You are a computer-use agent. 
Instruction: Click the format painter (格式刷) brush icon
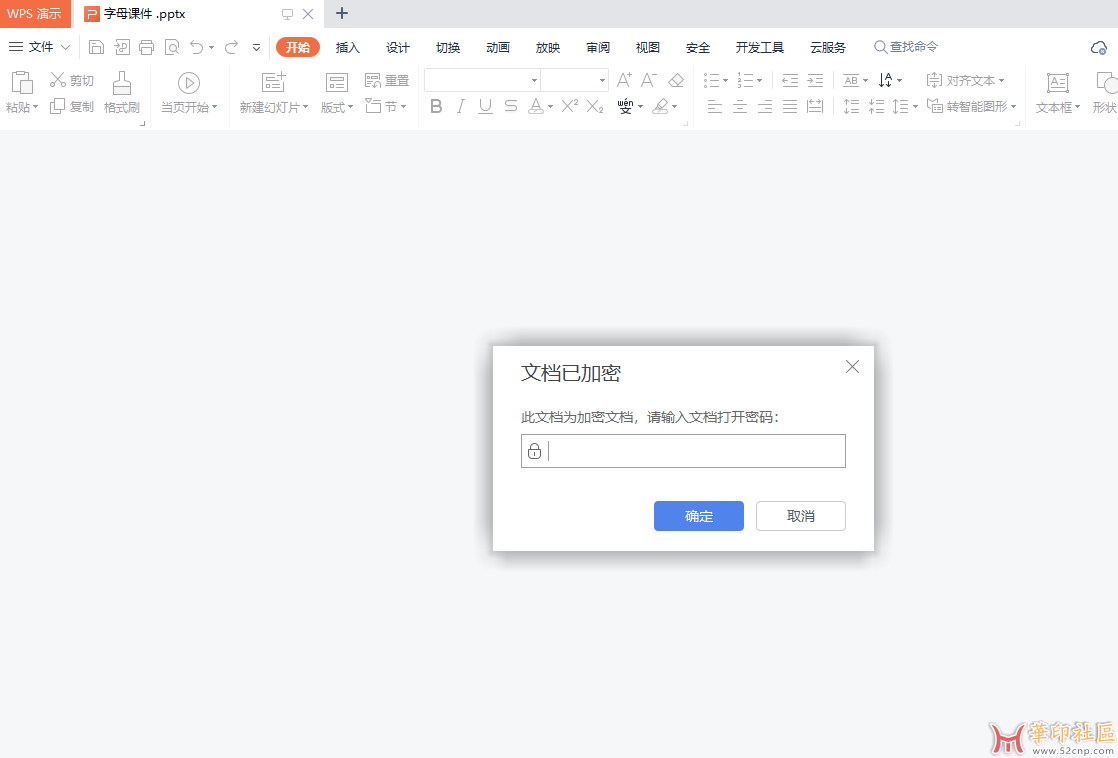(x=122, y=83)
